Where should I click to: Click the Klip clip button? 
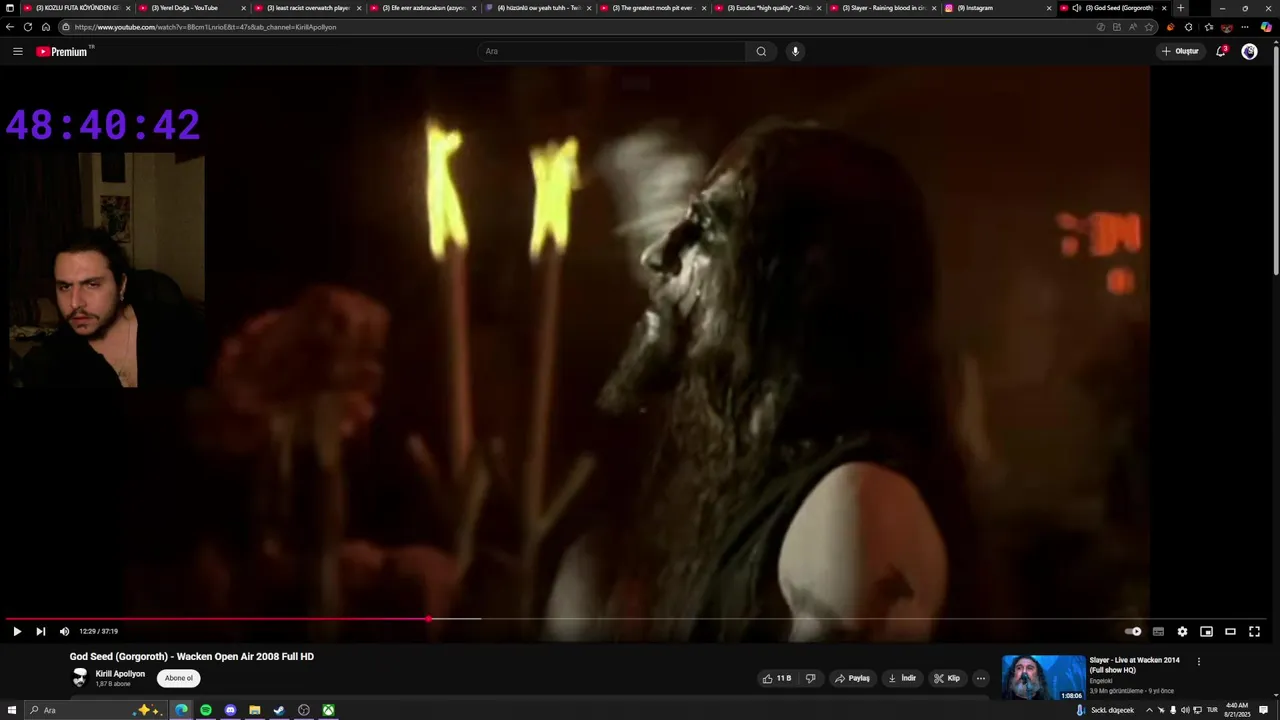click(947, 678)
